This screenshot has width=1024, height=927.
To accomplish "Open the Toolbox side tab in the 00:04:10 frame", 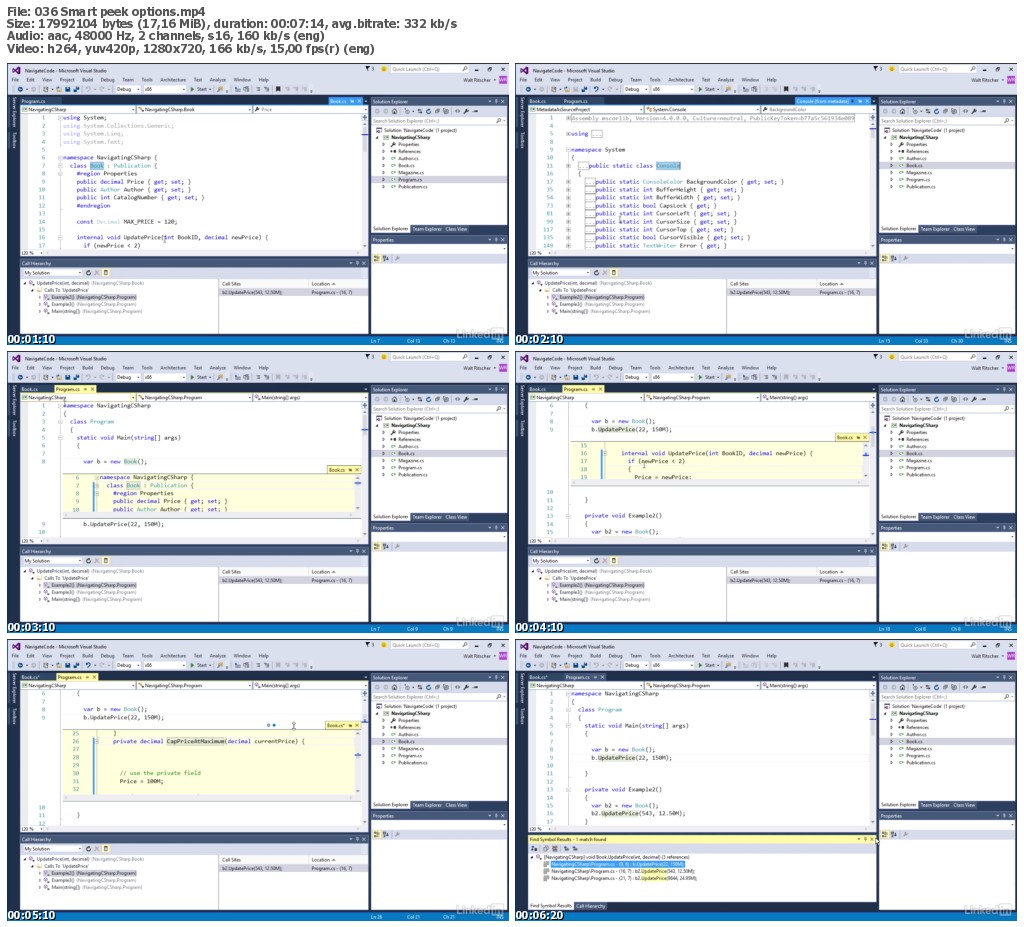I will pyautogui.click(x=521, y=429).
